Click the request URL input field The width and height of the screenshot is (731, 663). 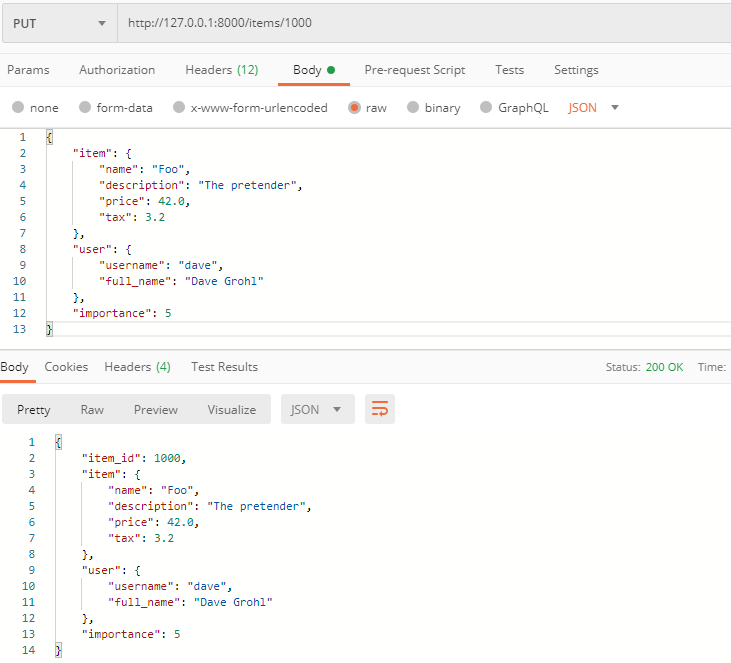click(420, 23)
